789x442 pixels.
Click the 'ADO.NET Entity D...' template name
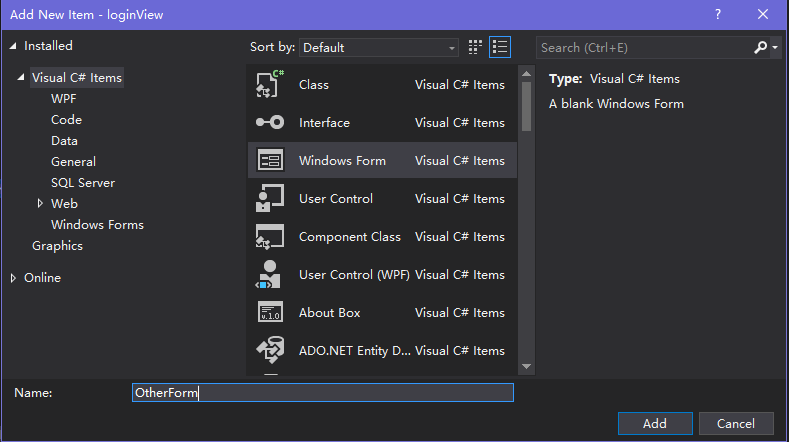pyautogui.click(x=355, y=350)
